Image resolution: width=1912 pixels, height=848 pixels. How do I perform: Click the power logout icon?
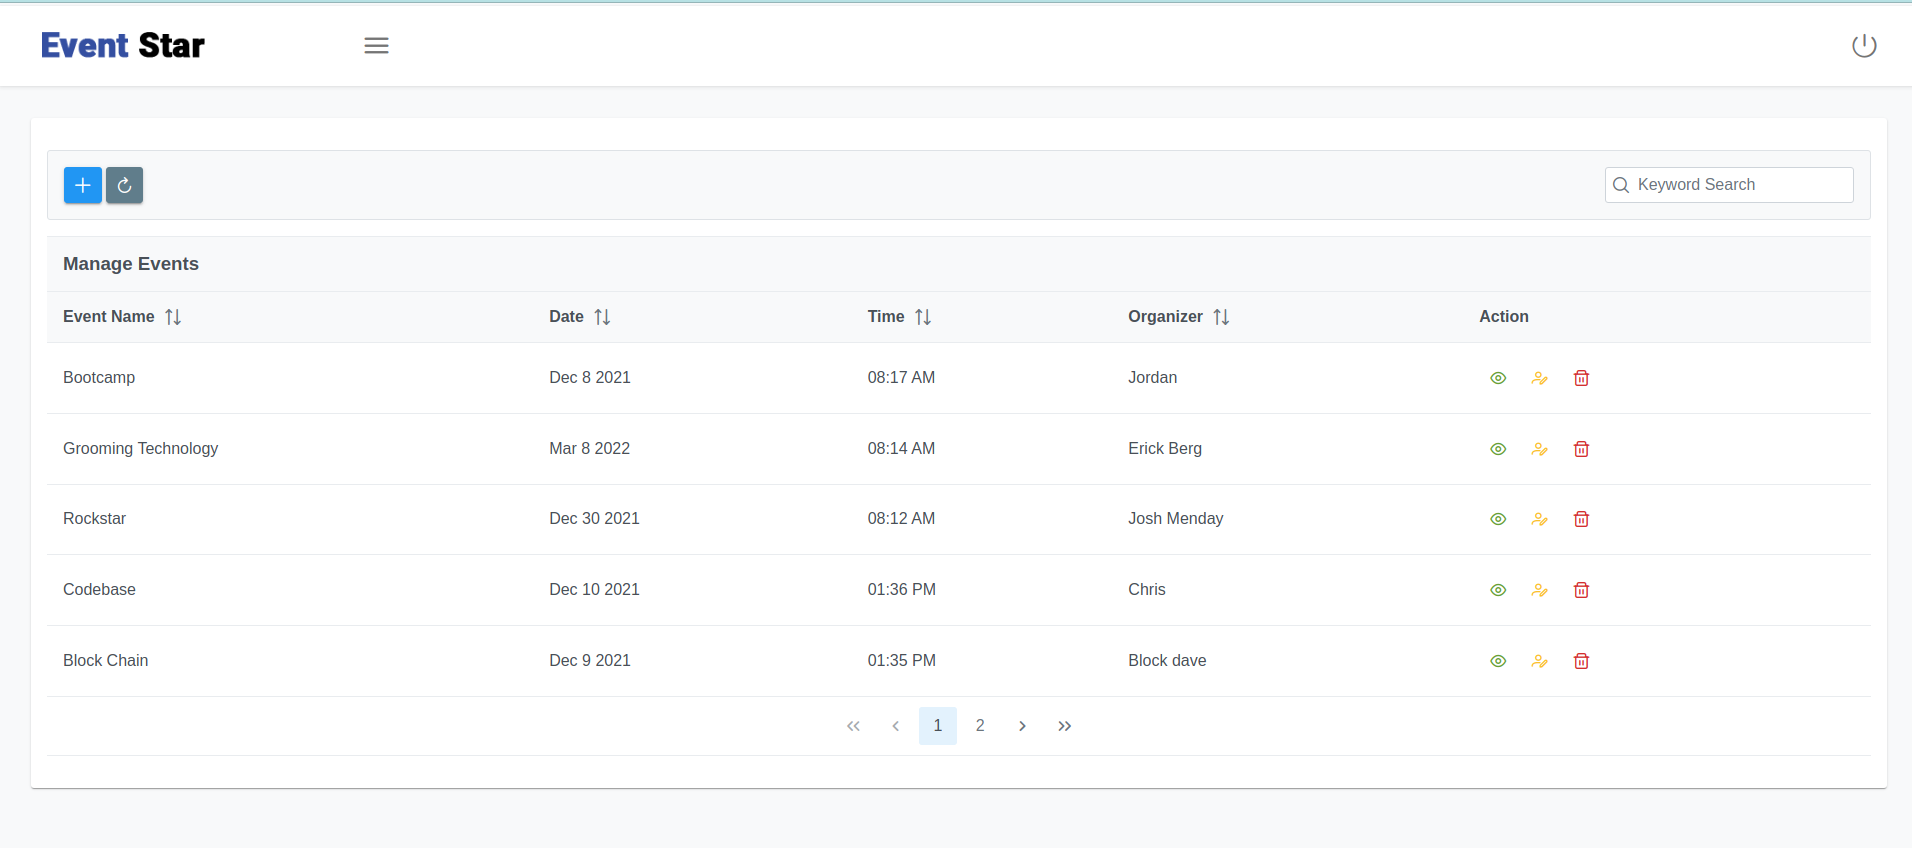1864,46
